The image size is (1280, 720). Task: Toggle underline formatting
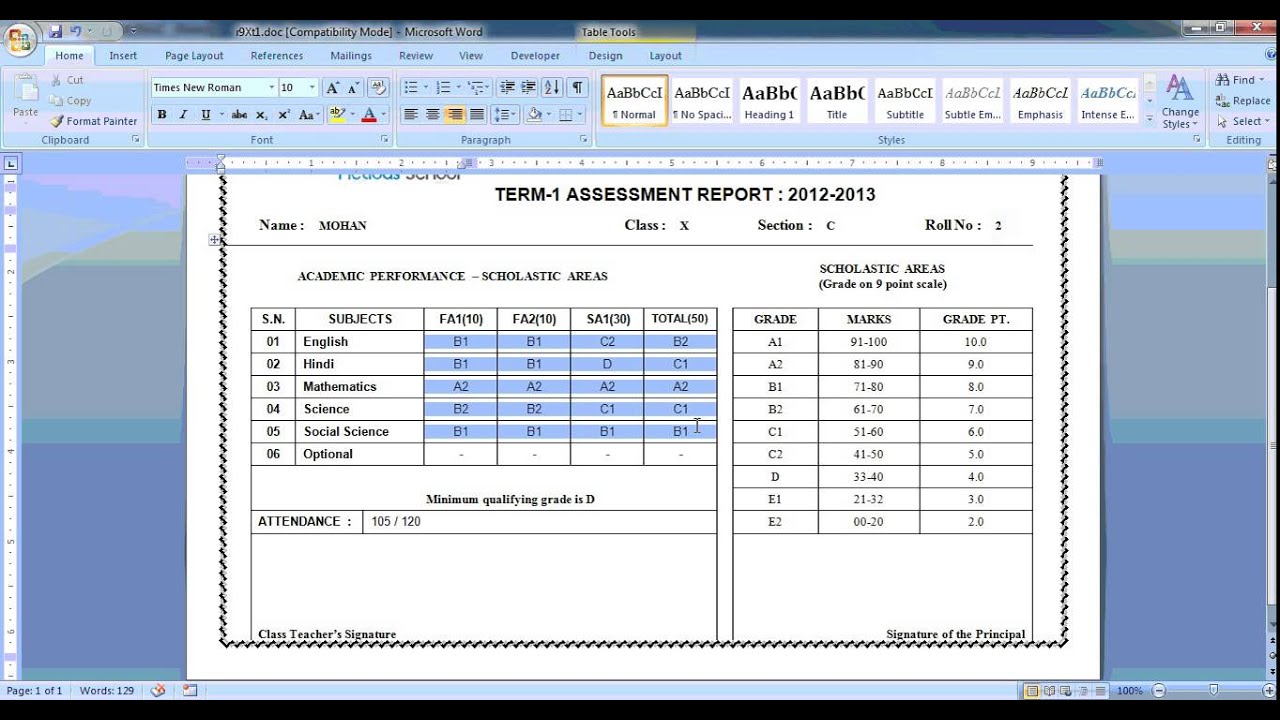(206, 115)
